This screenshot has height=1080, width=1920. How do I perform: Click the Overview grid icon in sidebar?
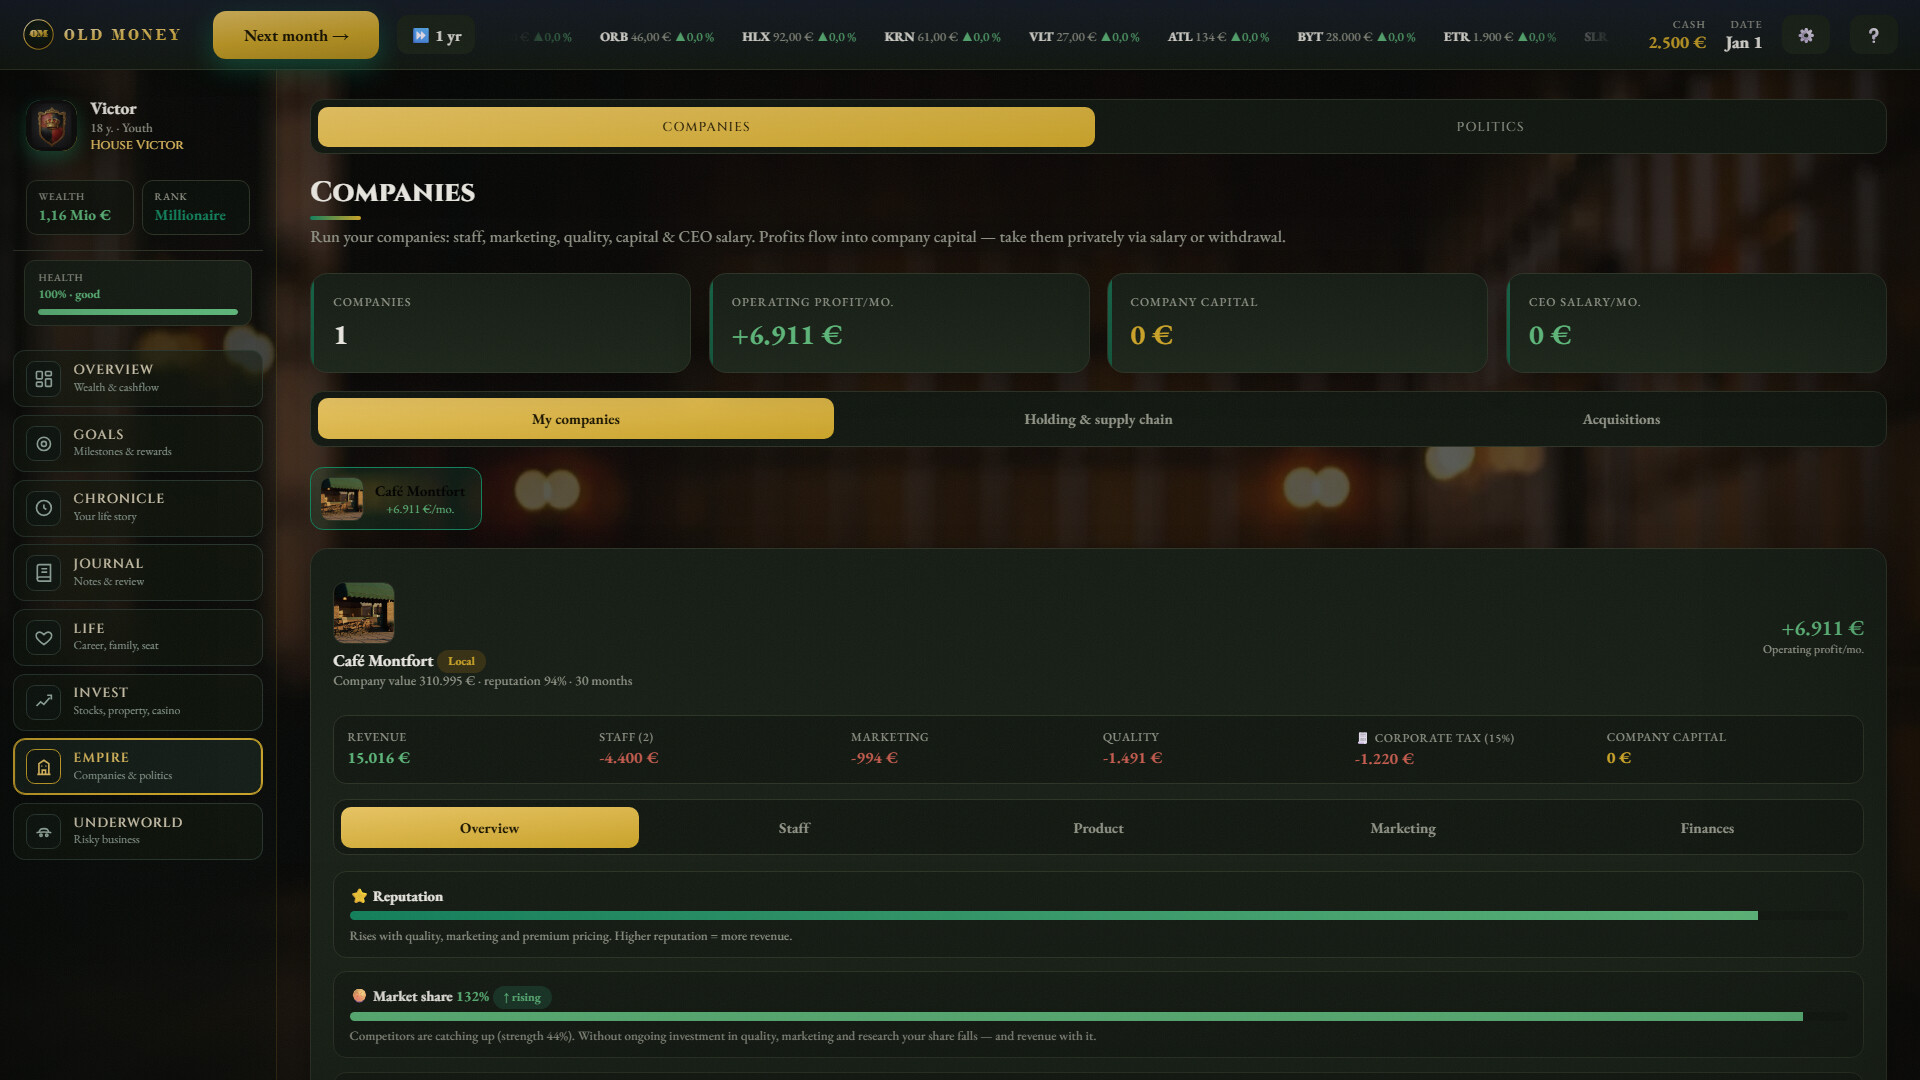coord(44,379)
